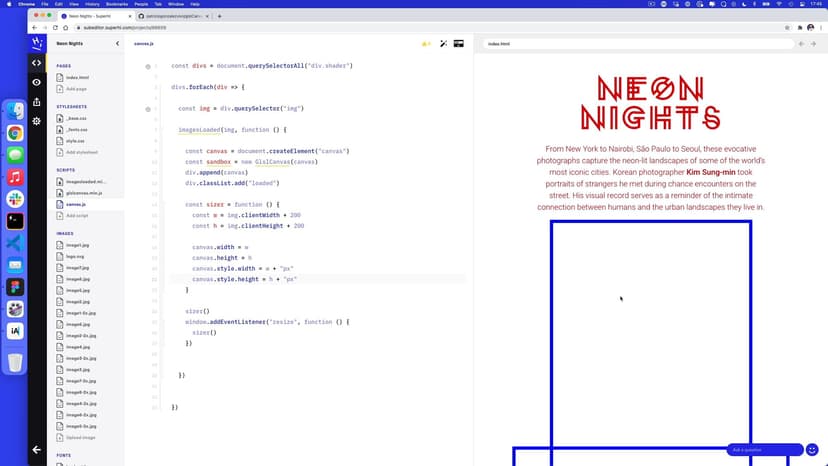Click the eye preview icon in sidebar
The width and height of the screenshot is (828, 466).
pos(37,82)
